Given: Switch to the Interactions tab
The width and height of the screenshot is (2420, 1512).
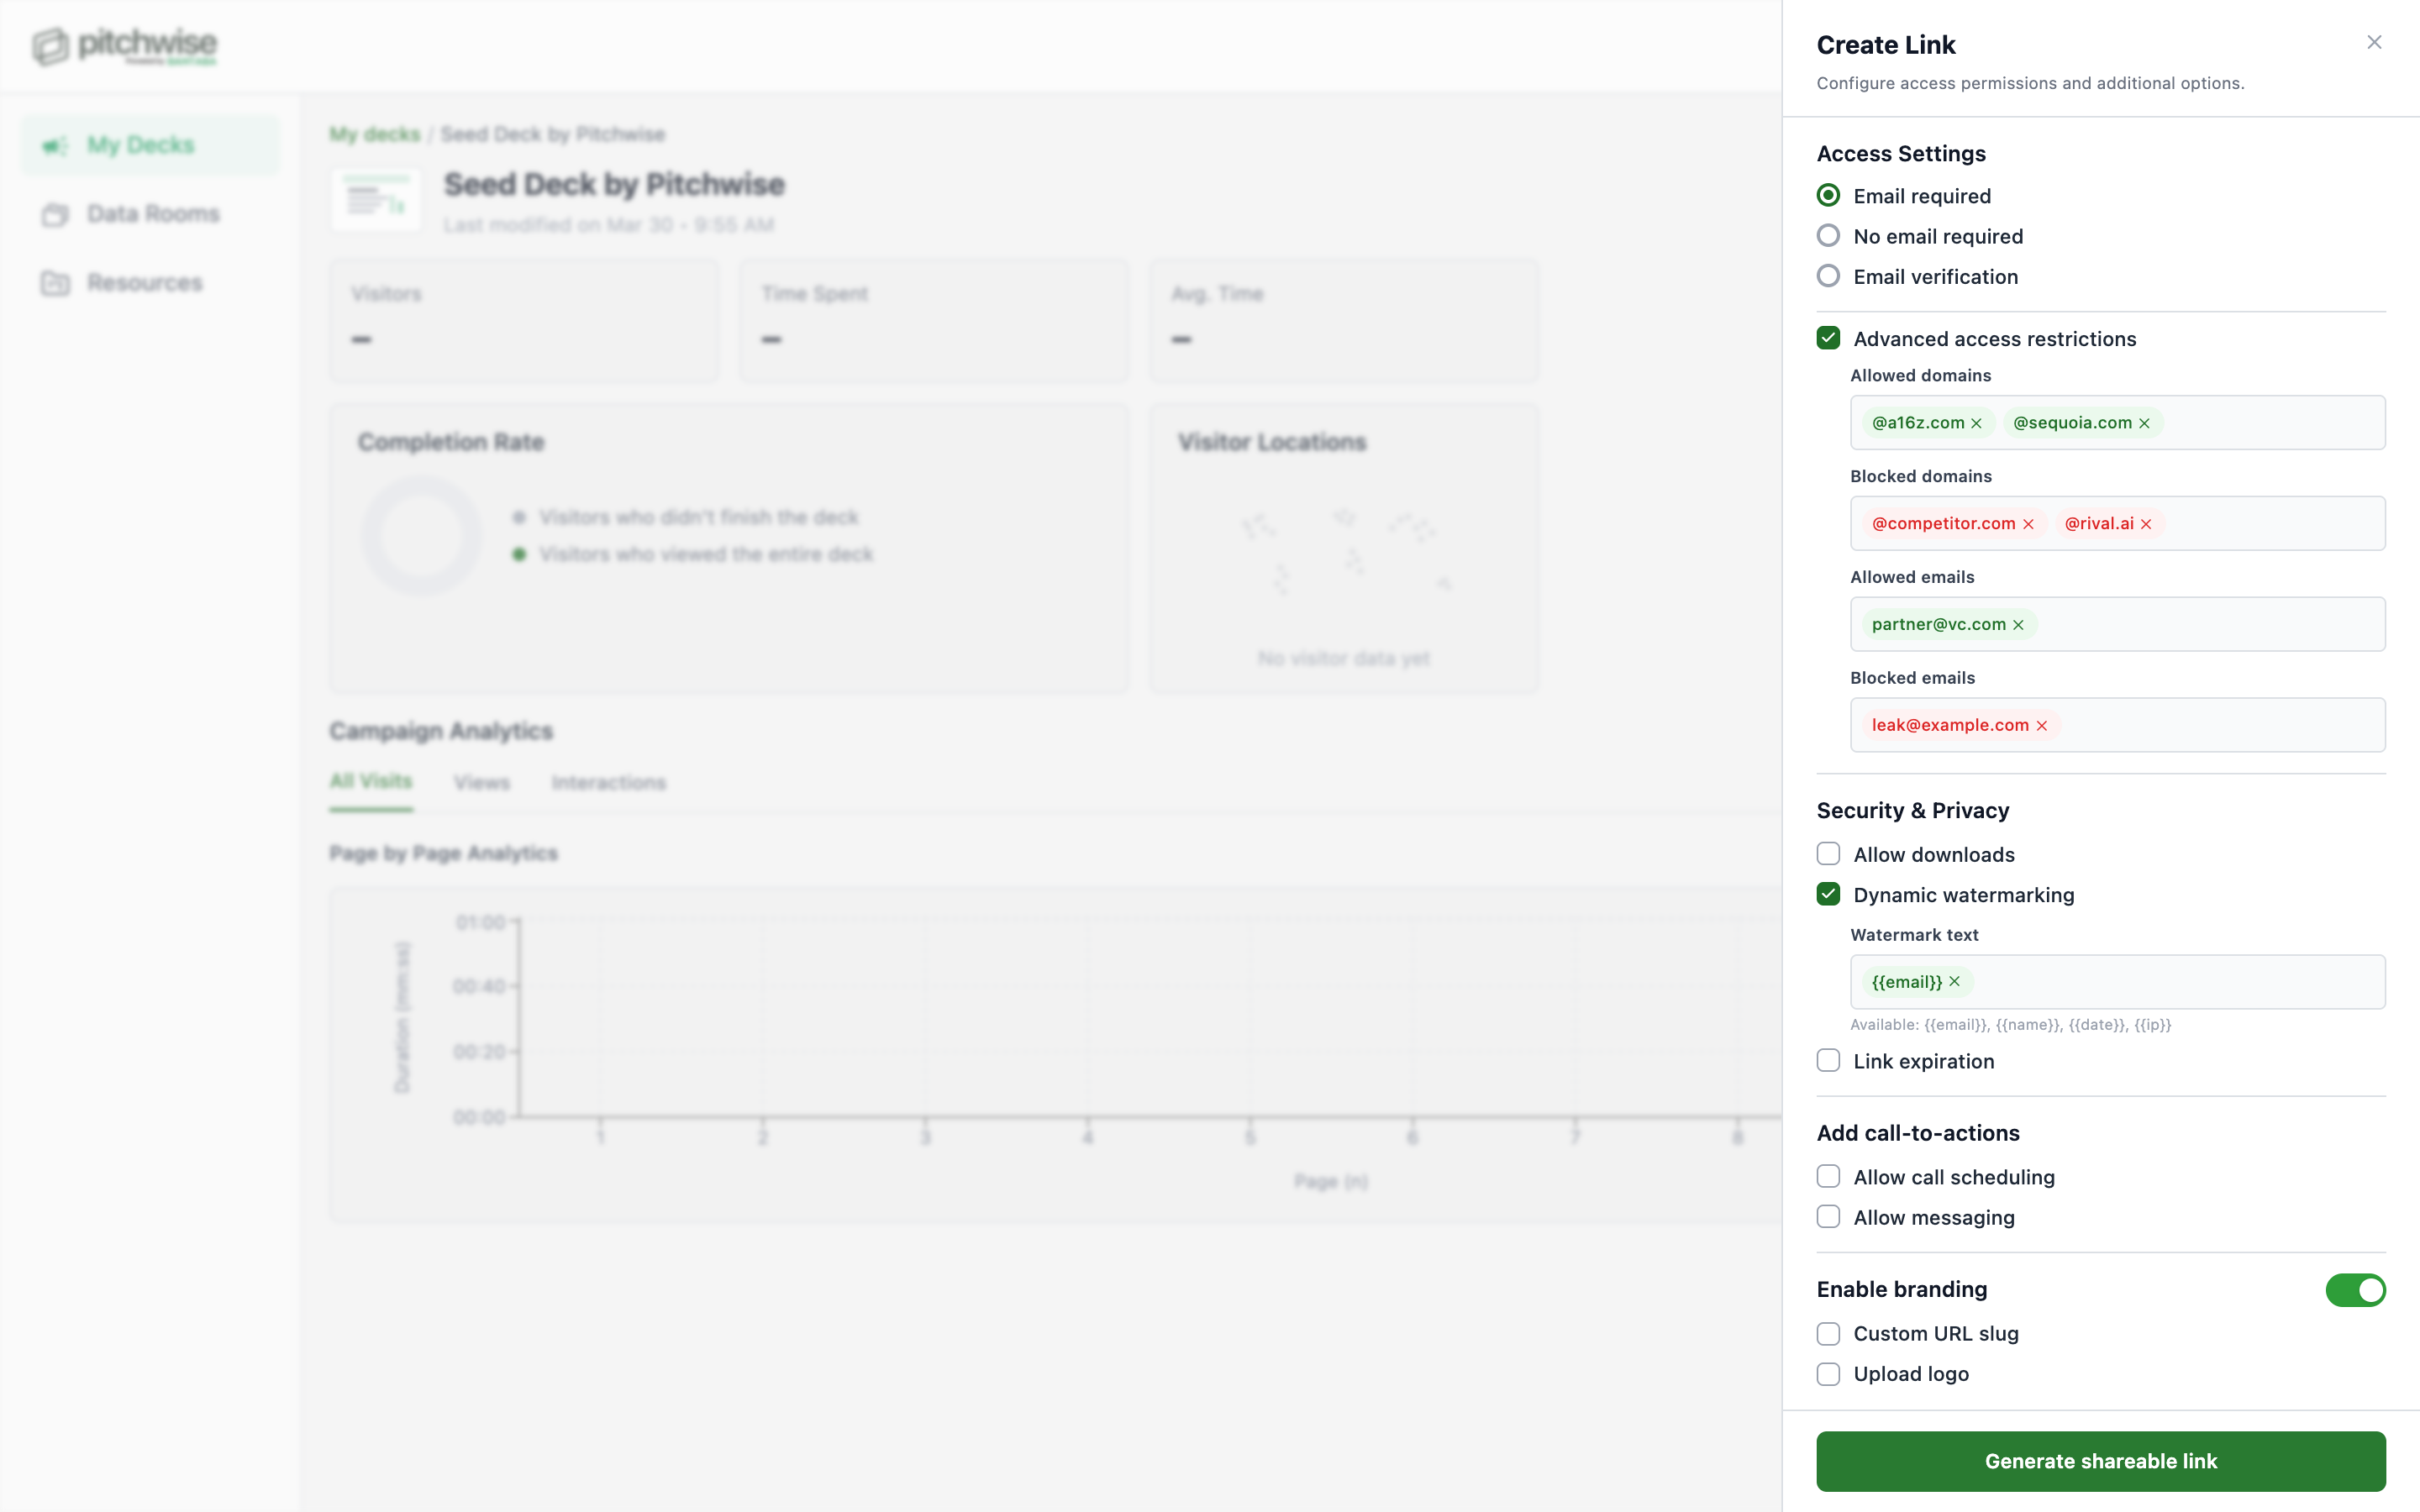Looking at the screenshot, I should click(x=609, y=782).
